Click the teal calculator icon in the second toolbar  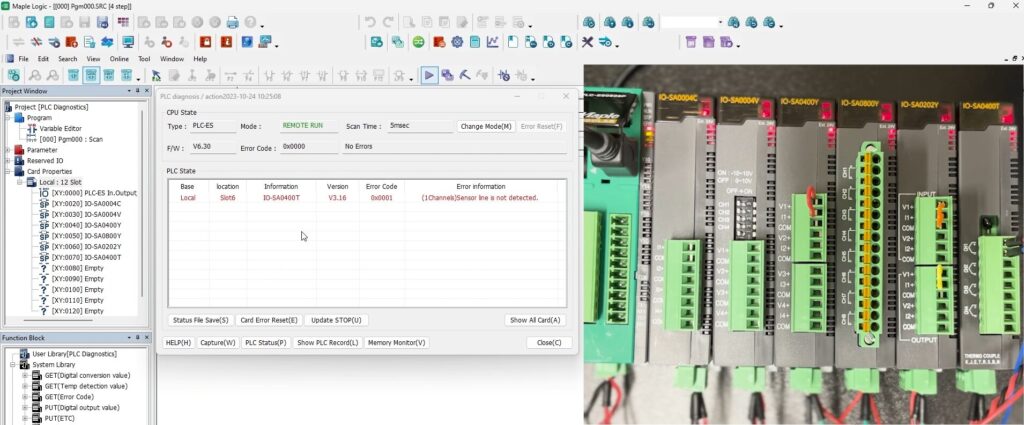pyautogui.click(x=475, y=42)
